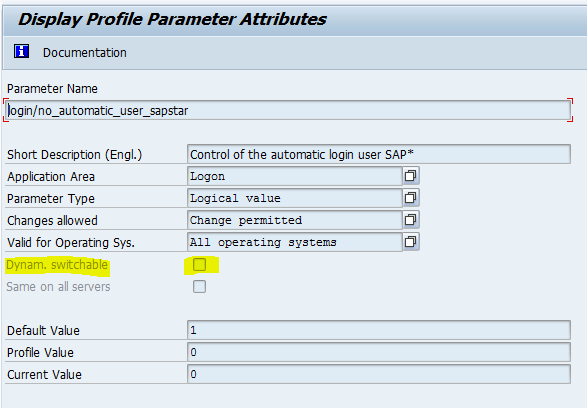
Task: Click the Profile Value field
Action: pyautogui.click(x=378, y=352)
